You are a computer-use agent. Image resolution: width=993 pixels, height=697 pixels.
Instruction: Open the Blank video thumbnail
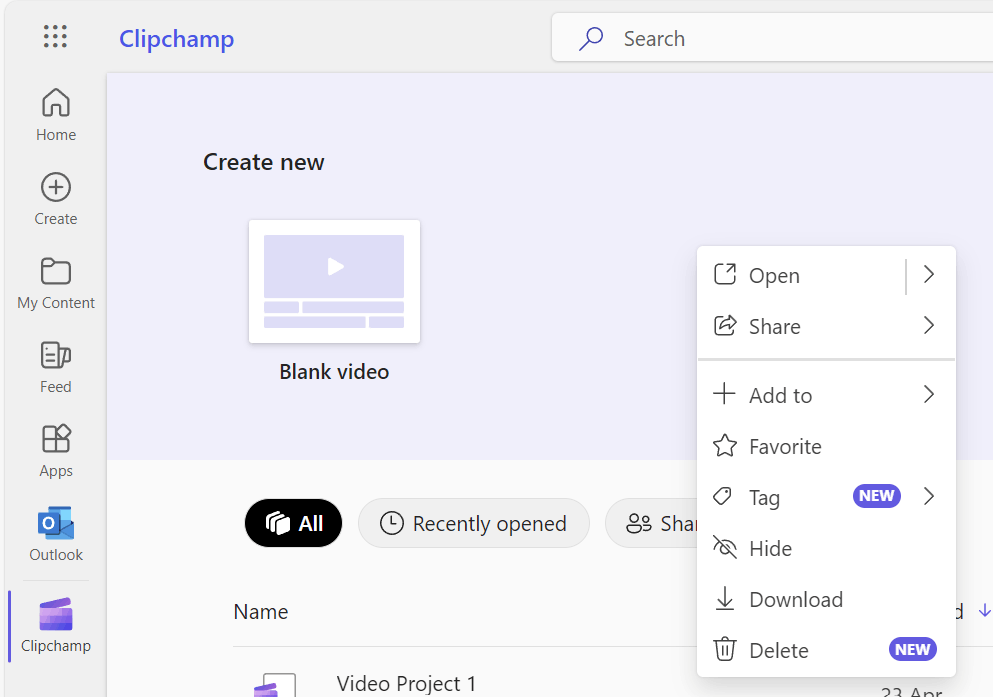(x=334, y=281)
